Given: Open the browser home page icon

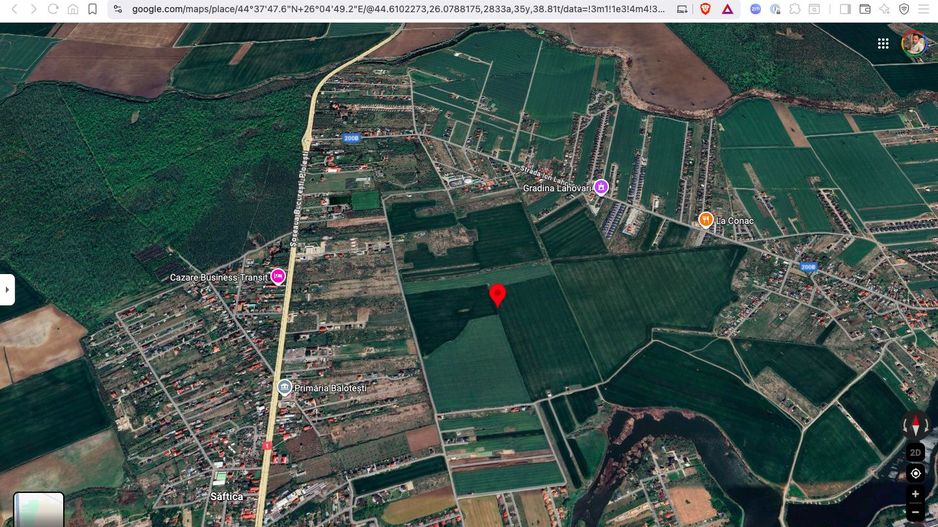Looking at the screenshot, I should tap(73, 9).
